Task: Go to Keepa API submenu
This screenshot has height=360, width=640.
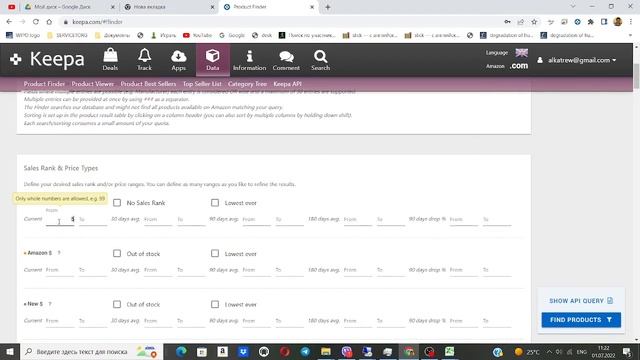Action: (287, 84)
